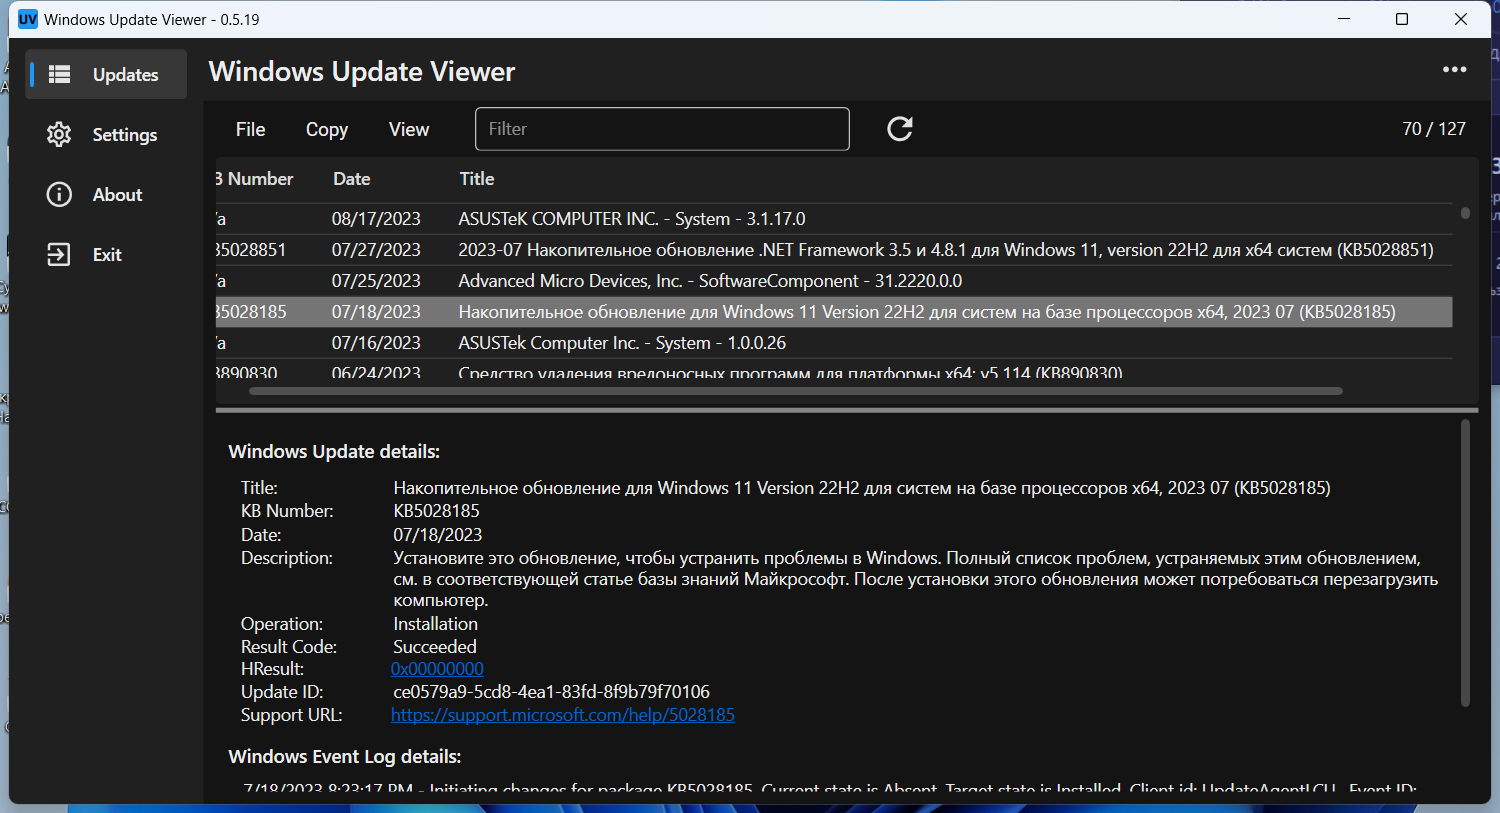The height and width of the screenshot is (813, 1500).
Task: Select the .NET Framework KB5028851 update row
Action: coord(834,250)
